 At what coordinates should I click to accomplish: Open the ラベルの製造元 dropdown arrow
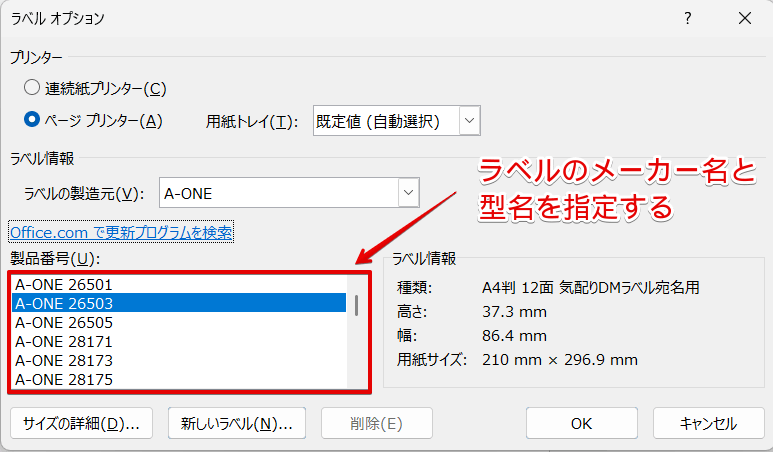(x=408, y=192)
